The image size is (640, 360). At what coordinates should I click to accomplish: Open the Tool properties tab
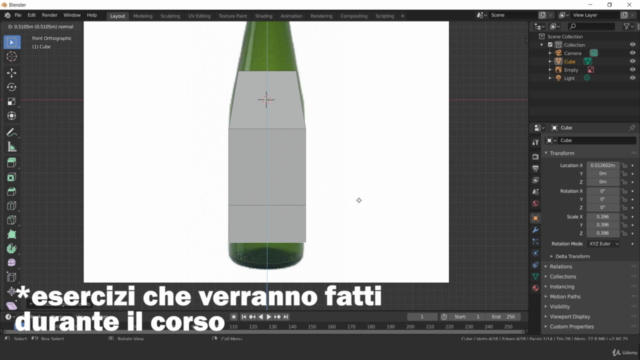click(x=536, y=142)
